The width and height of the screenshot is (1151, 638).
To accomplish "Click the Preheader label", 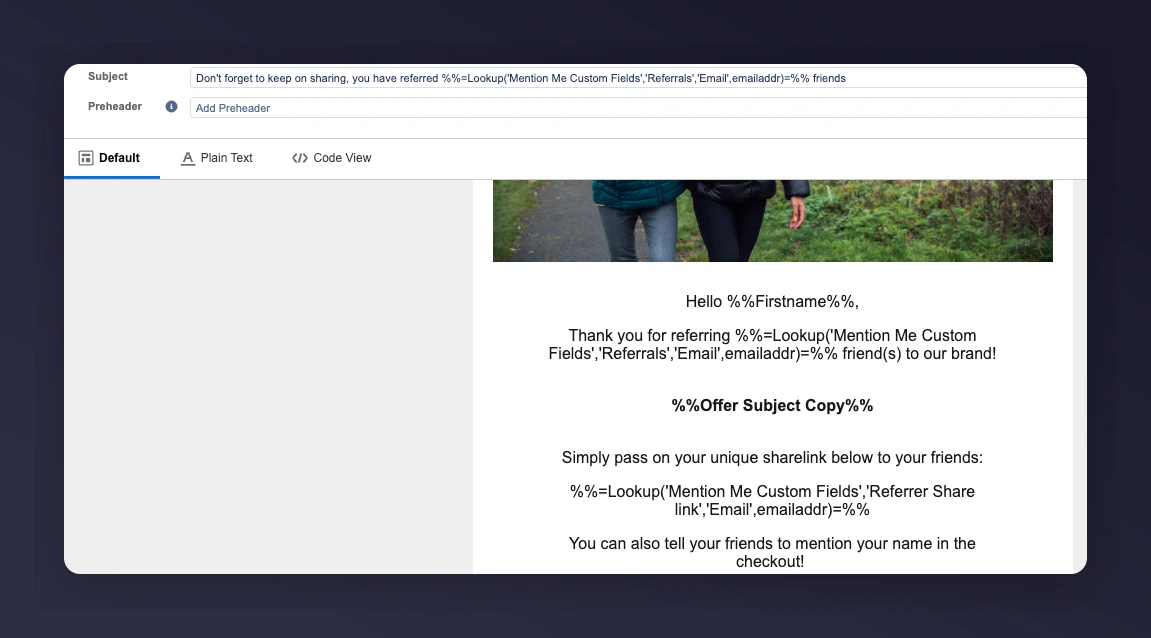I will coord(115,106).
